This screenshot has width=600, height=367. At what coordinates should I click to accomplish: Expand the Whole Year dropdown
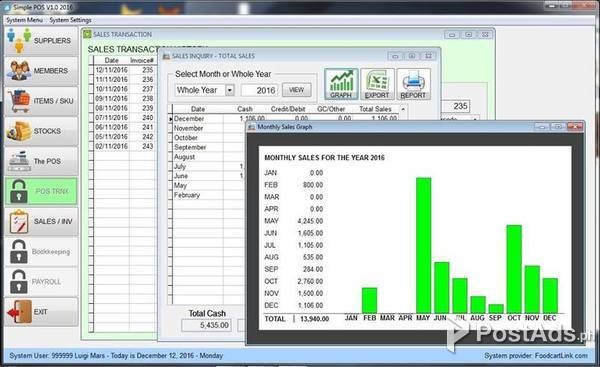[230, 90]
